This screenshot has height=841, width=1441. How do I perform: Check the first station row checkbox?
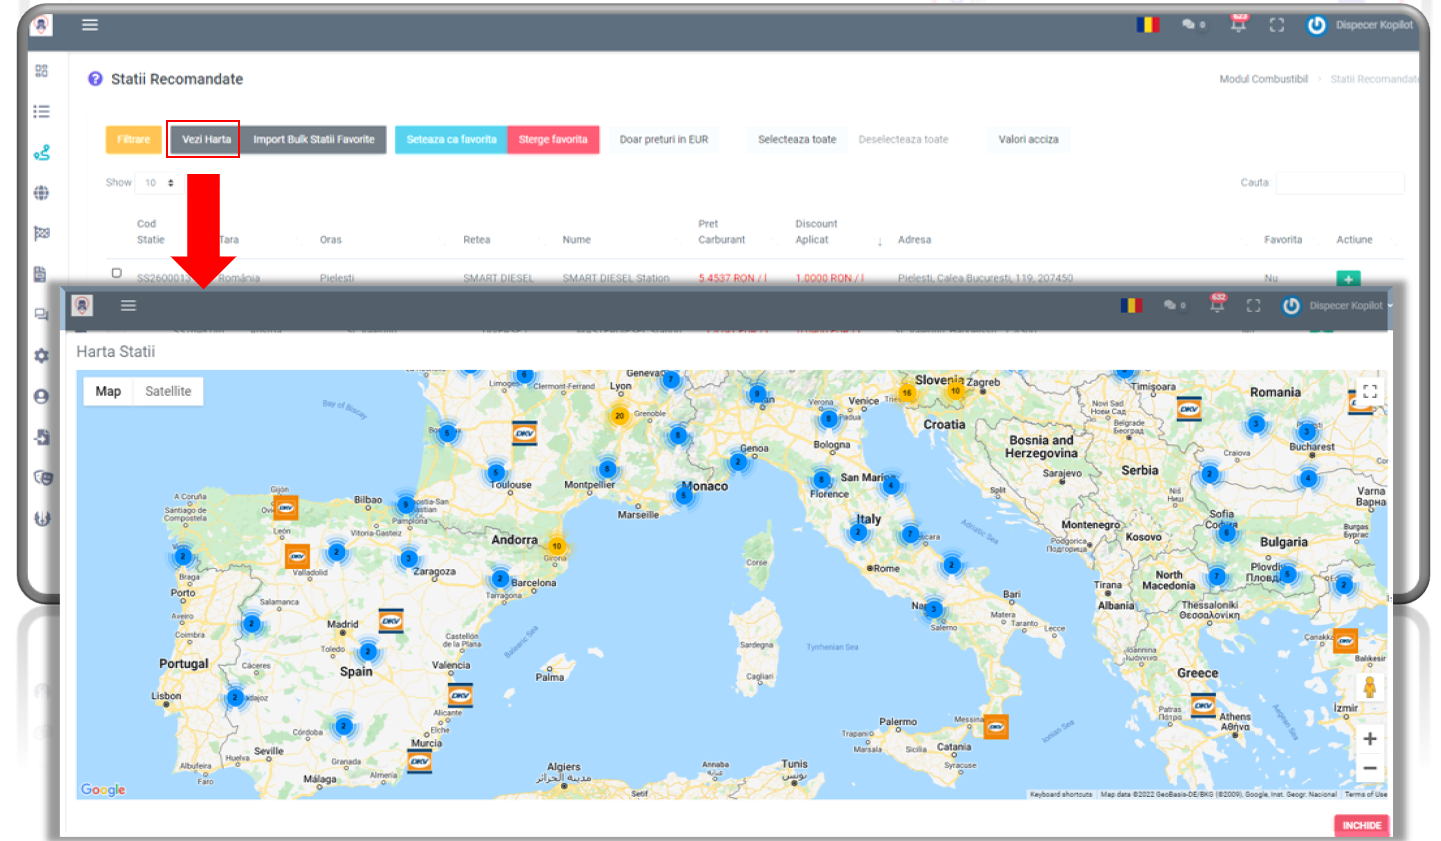point(116,273)
